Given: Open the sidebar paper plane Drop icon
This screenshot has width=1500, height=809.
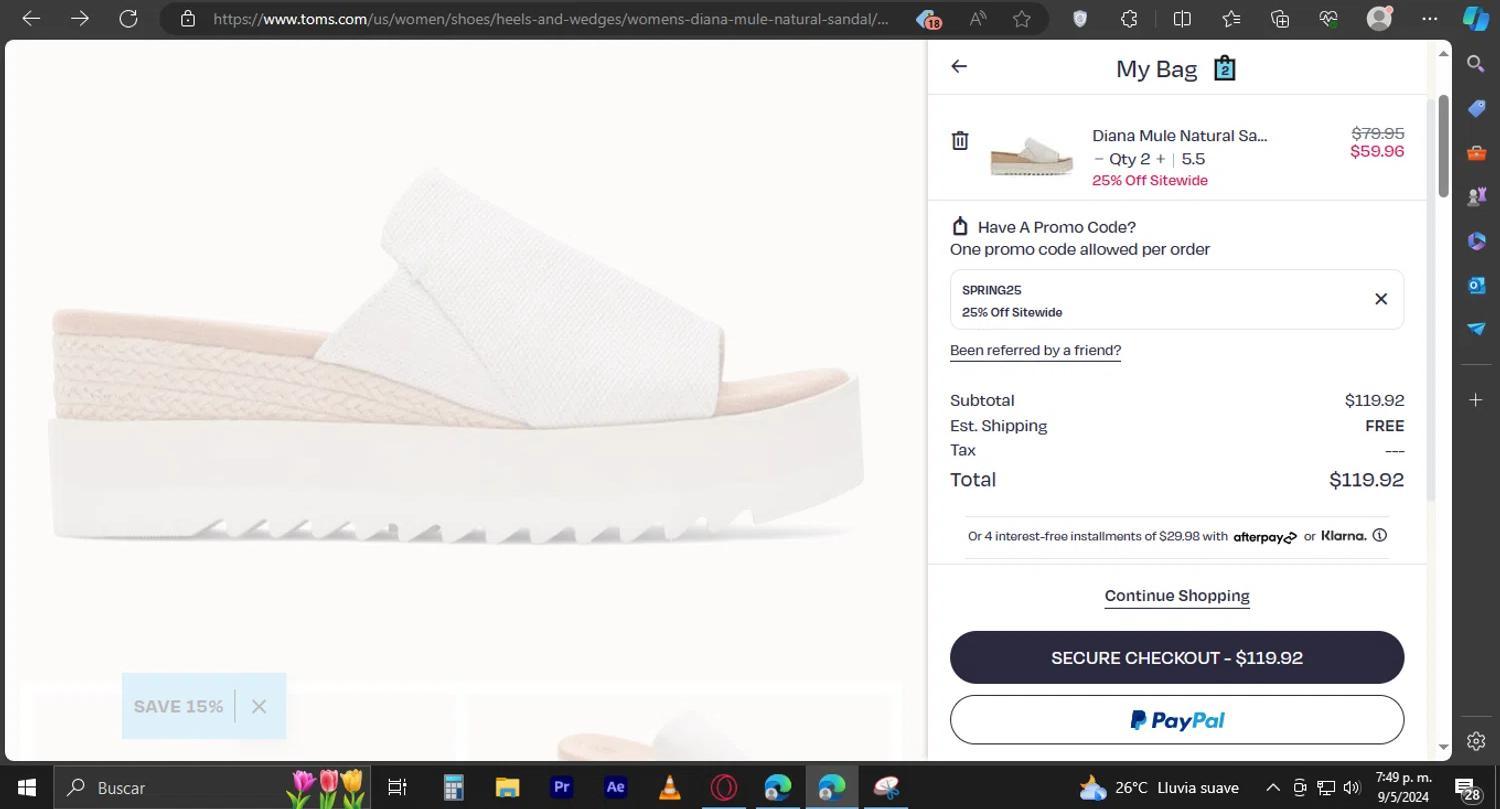Looking at the screenshot, I should pos(1476,329).
